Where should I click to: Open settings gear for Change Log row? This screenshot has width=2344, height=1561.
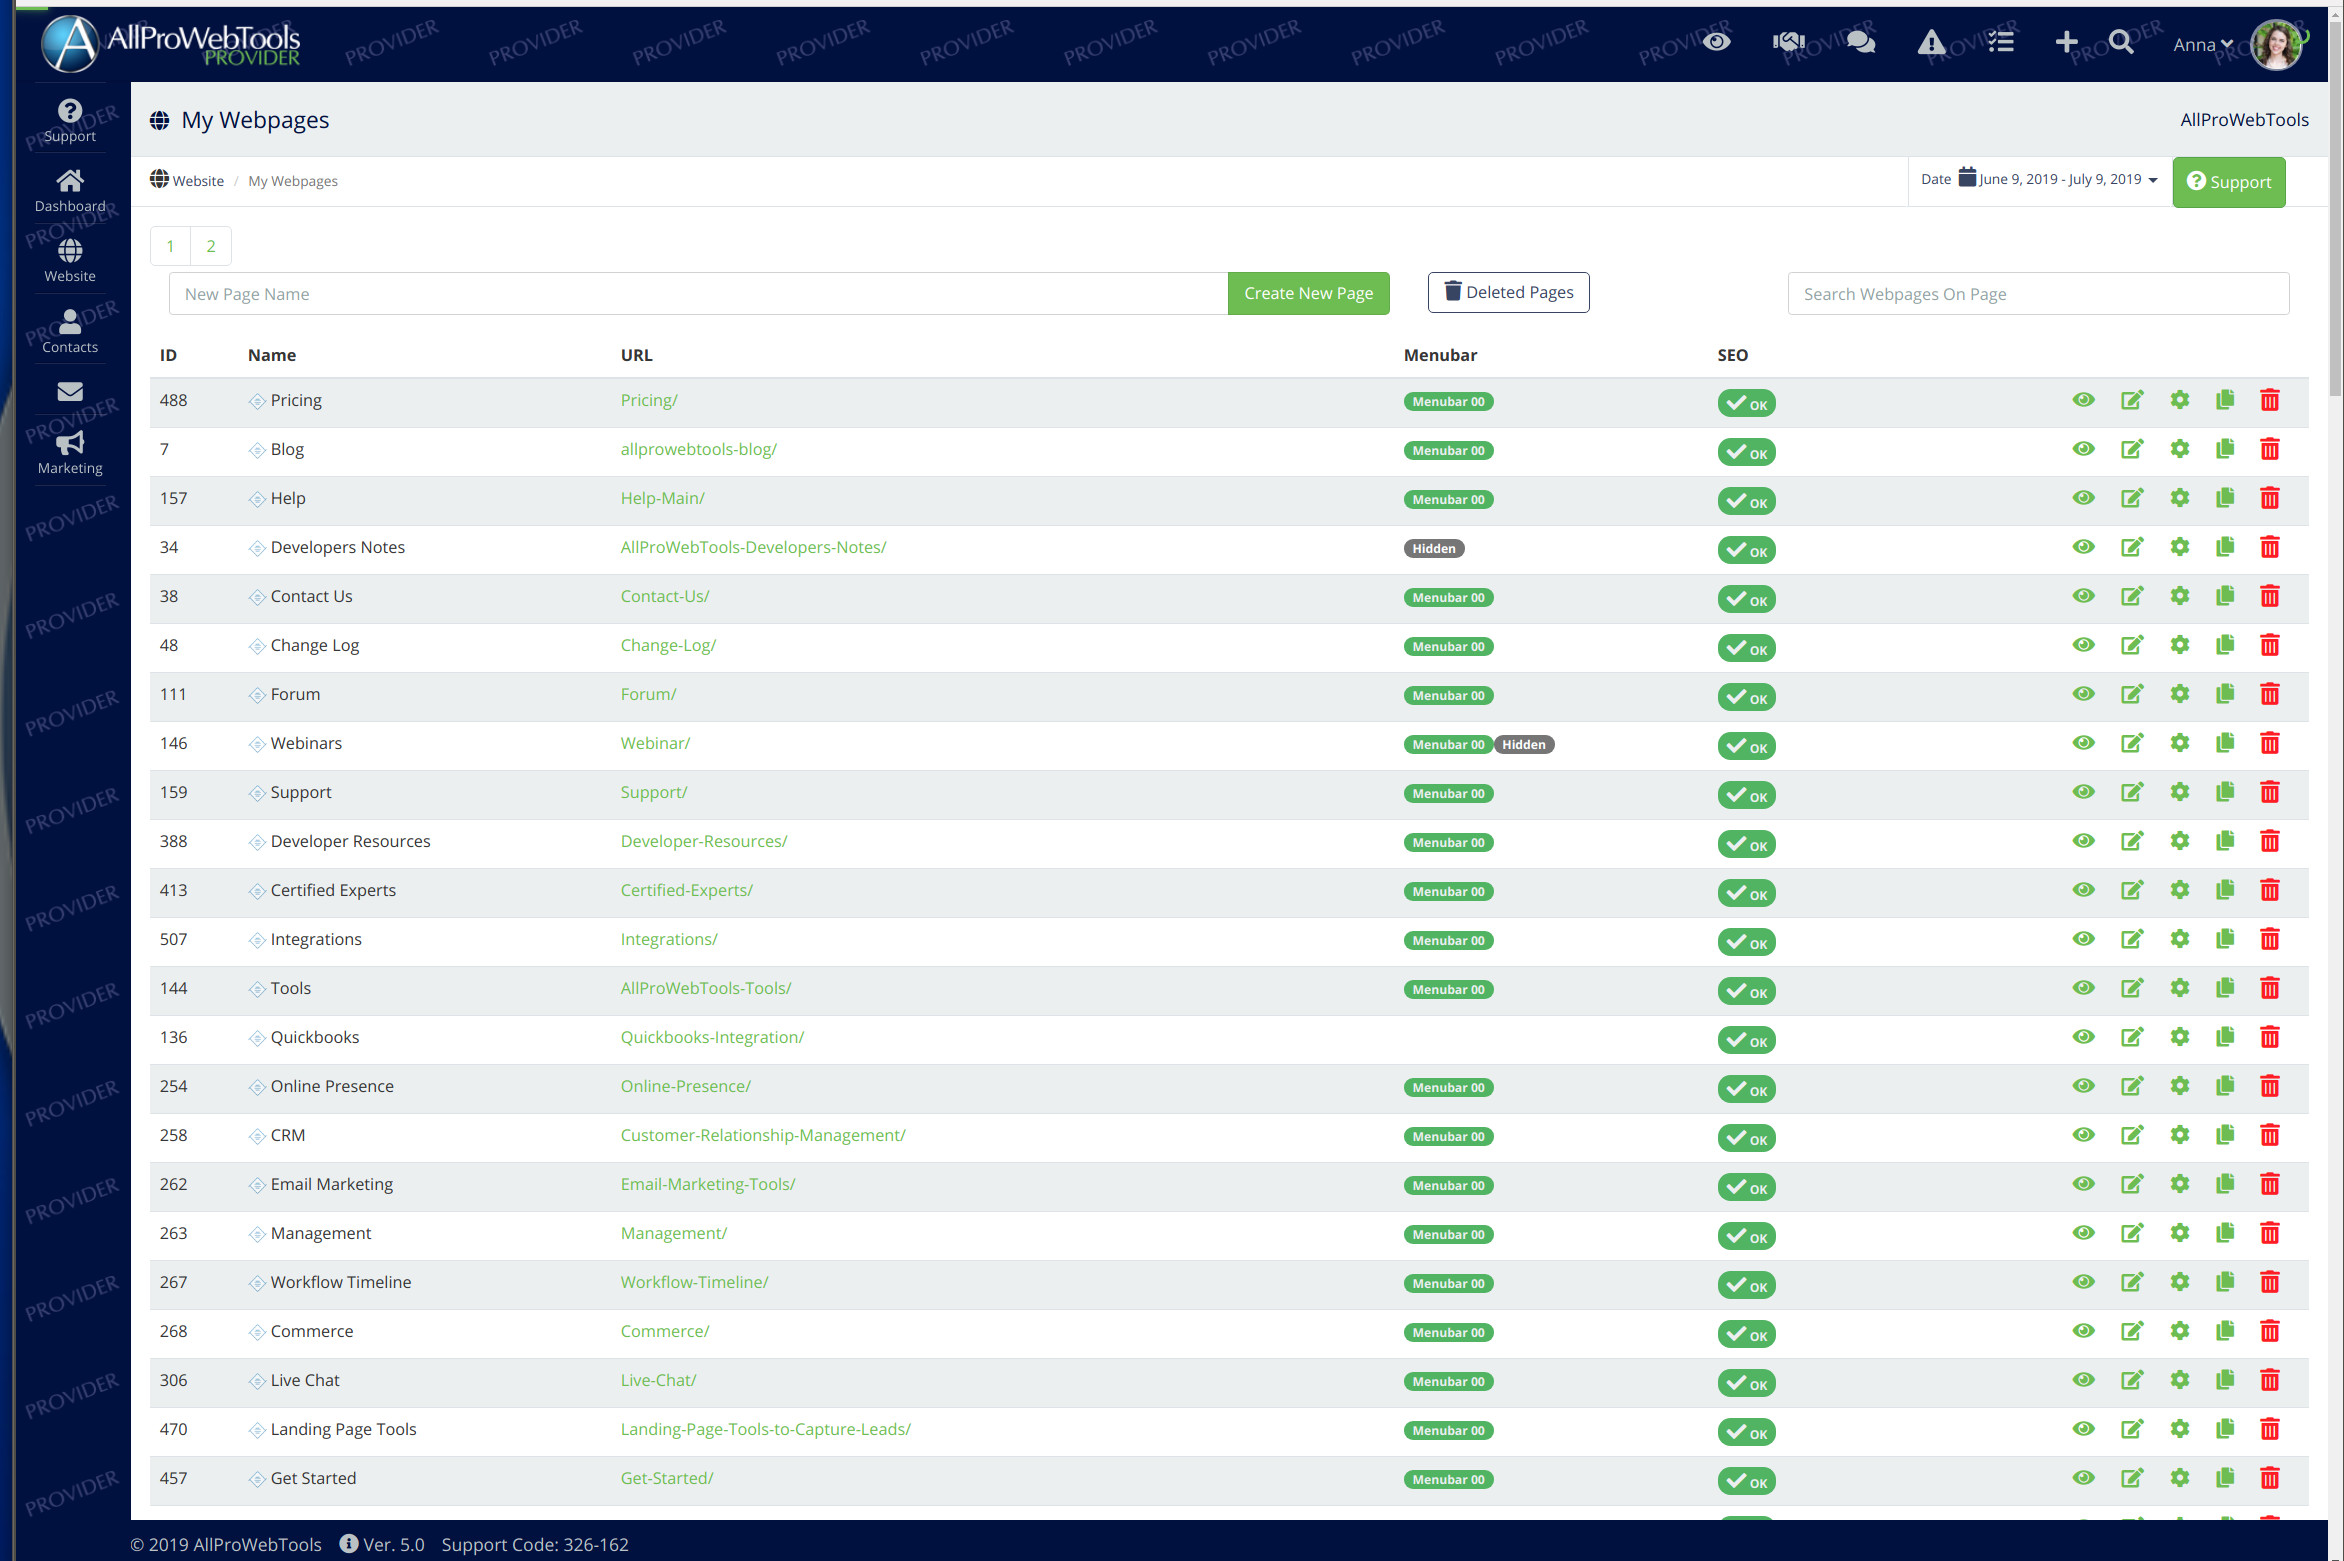2180,646
